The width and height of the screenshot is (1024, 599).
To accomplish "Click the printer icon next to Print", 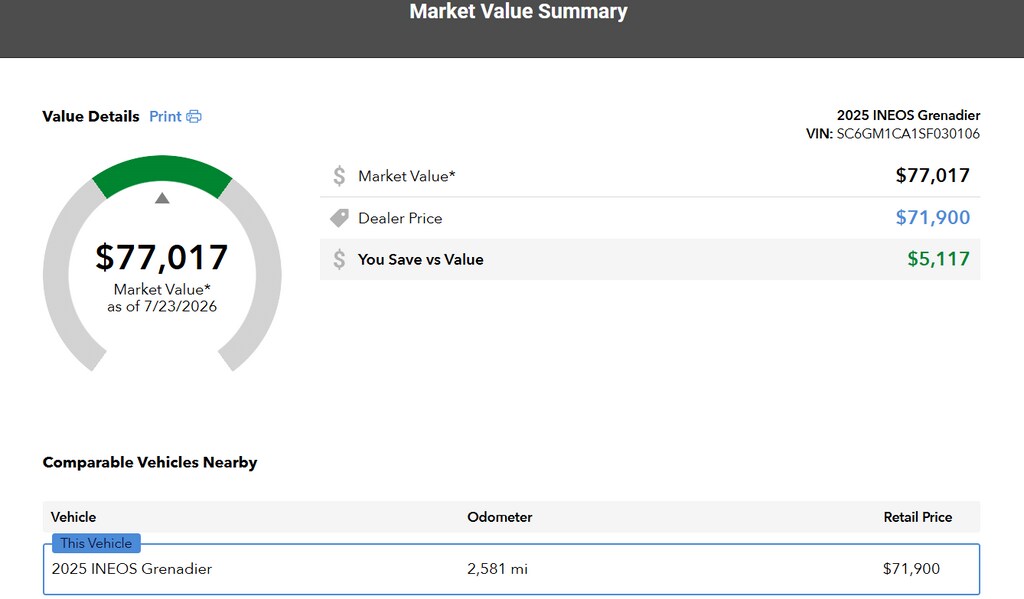I will (x=194, y=117).
